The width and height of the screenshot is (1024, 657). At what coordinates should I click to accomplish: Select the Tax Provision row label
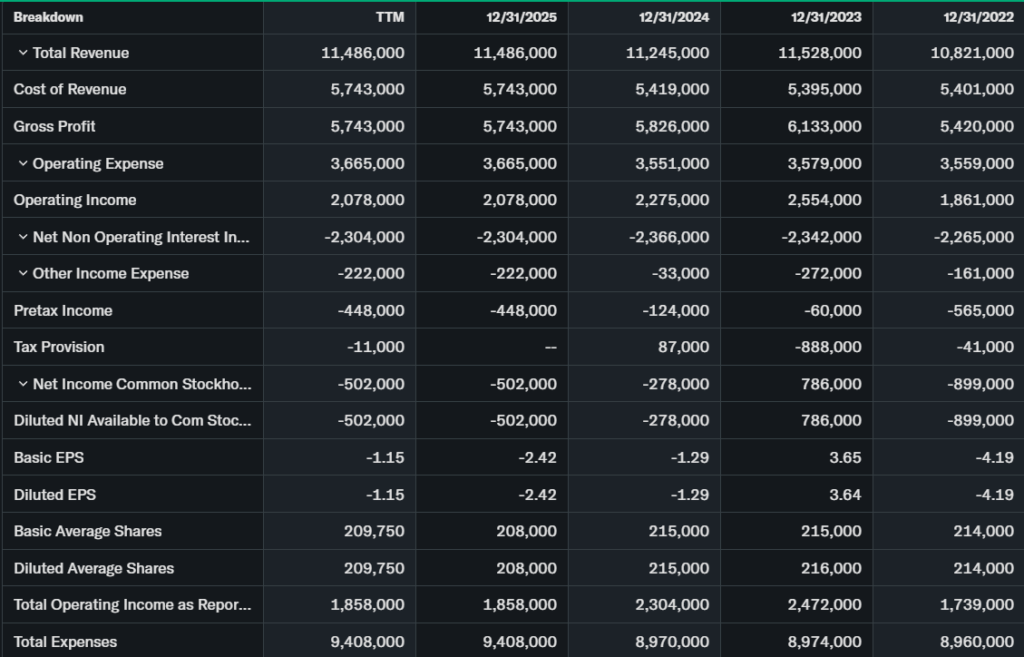59,347
